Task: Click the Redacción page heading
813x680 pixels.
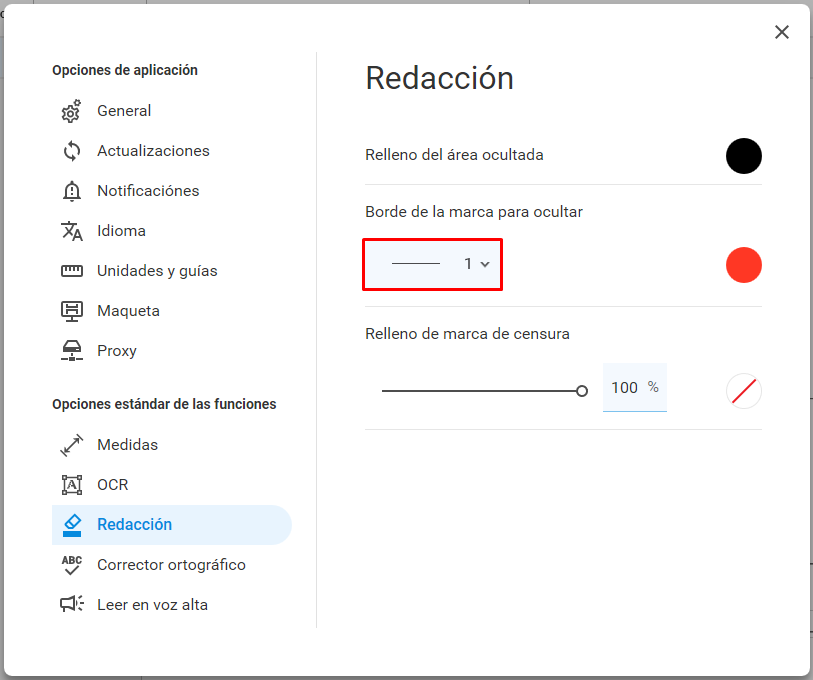Action: 440,79
